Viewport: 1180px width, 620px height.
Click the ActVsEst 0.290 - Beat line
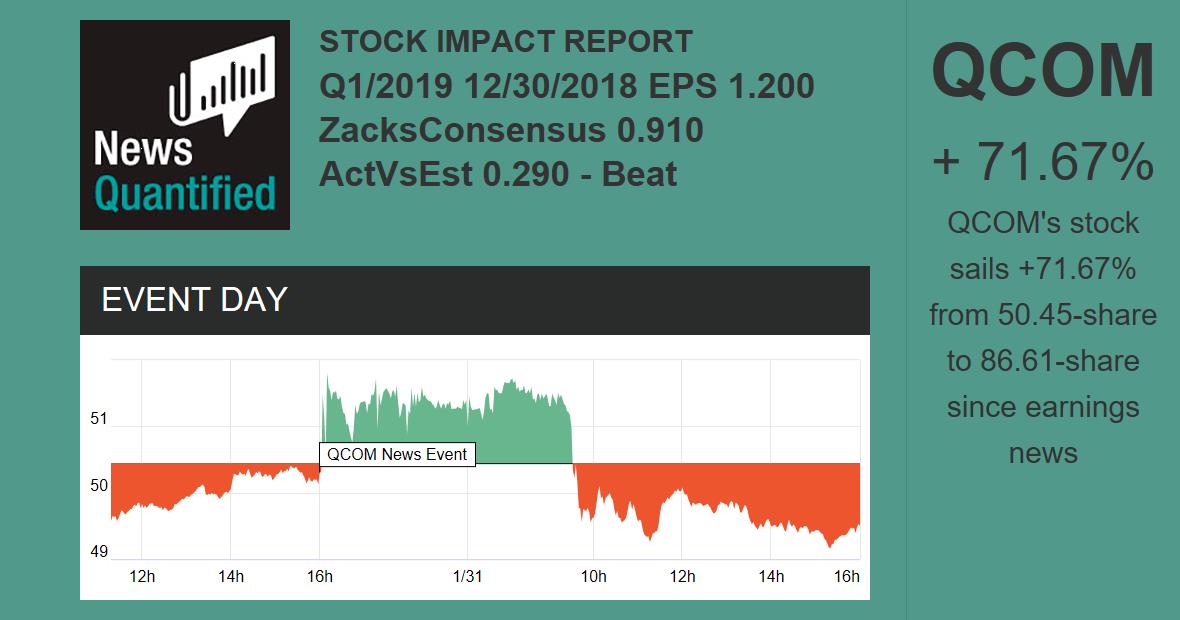pos(497,174)
